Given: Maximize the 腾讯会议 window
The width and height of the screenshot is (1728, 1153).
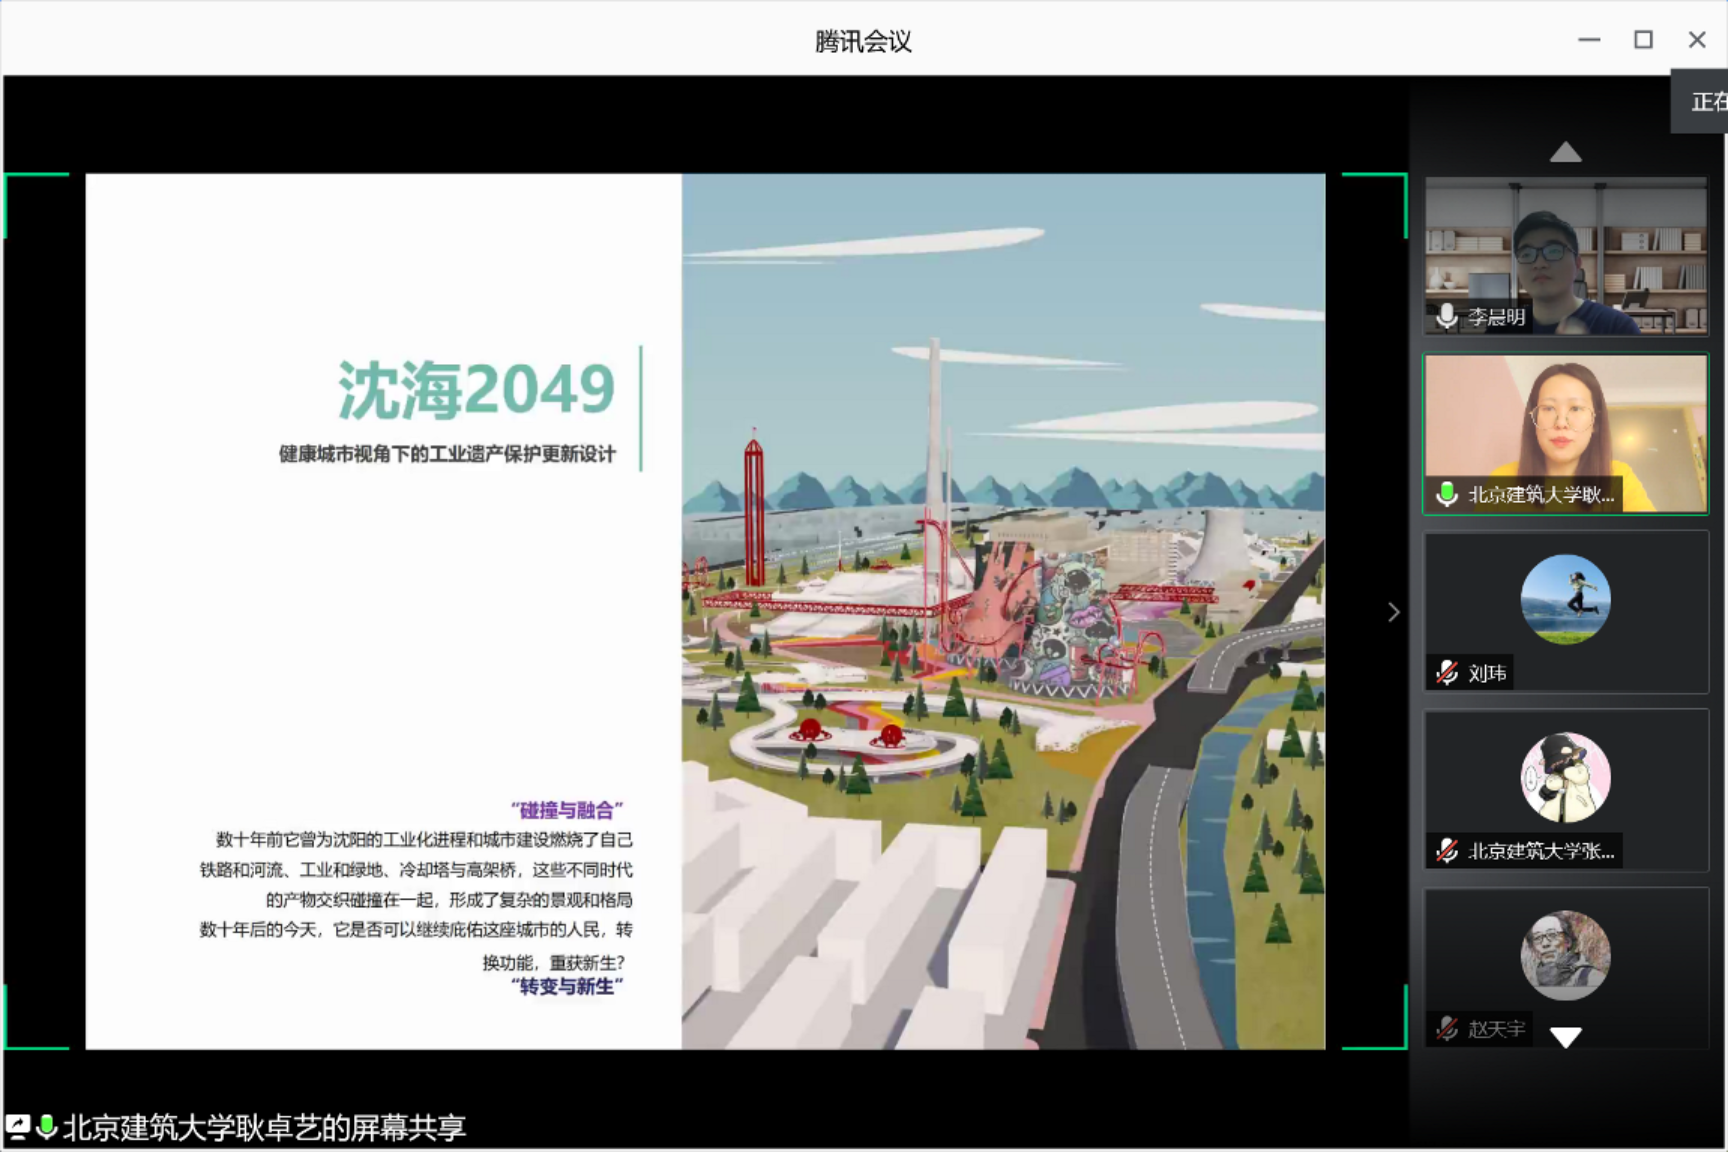Looking at the screenshot, I should tap(1643, 40).
